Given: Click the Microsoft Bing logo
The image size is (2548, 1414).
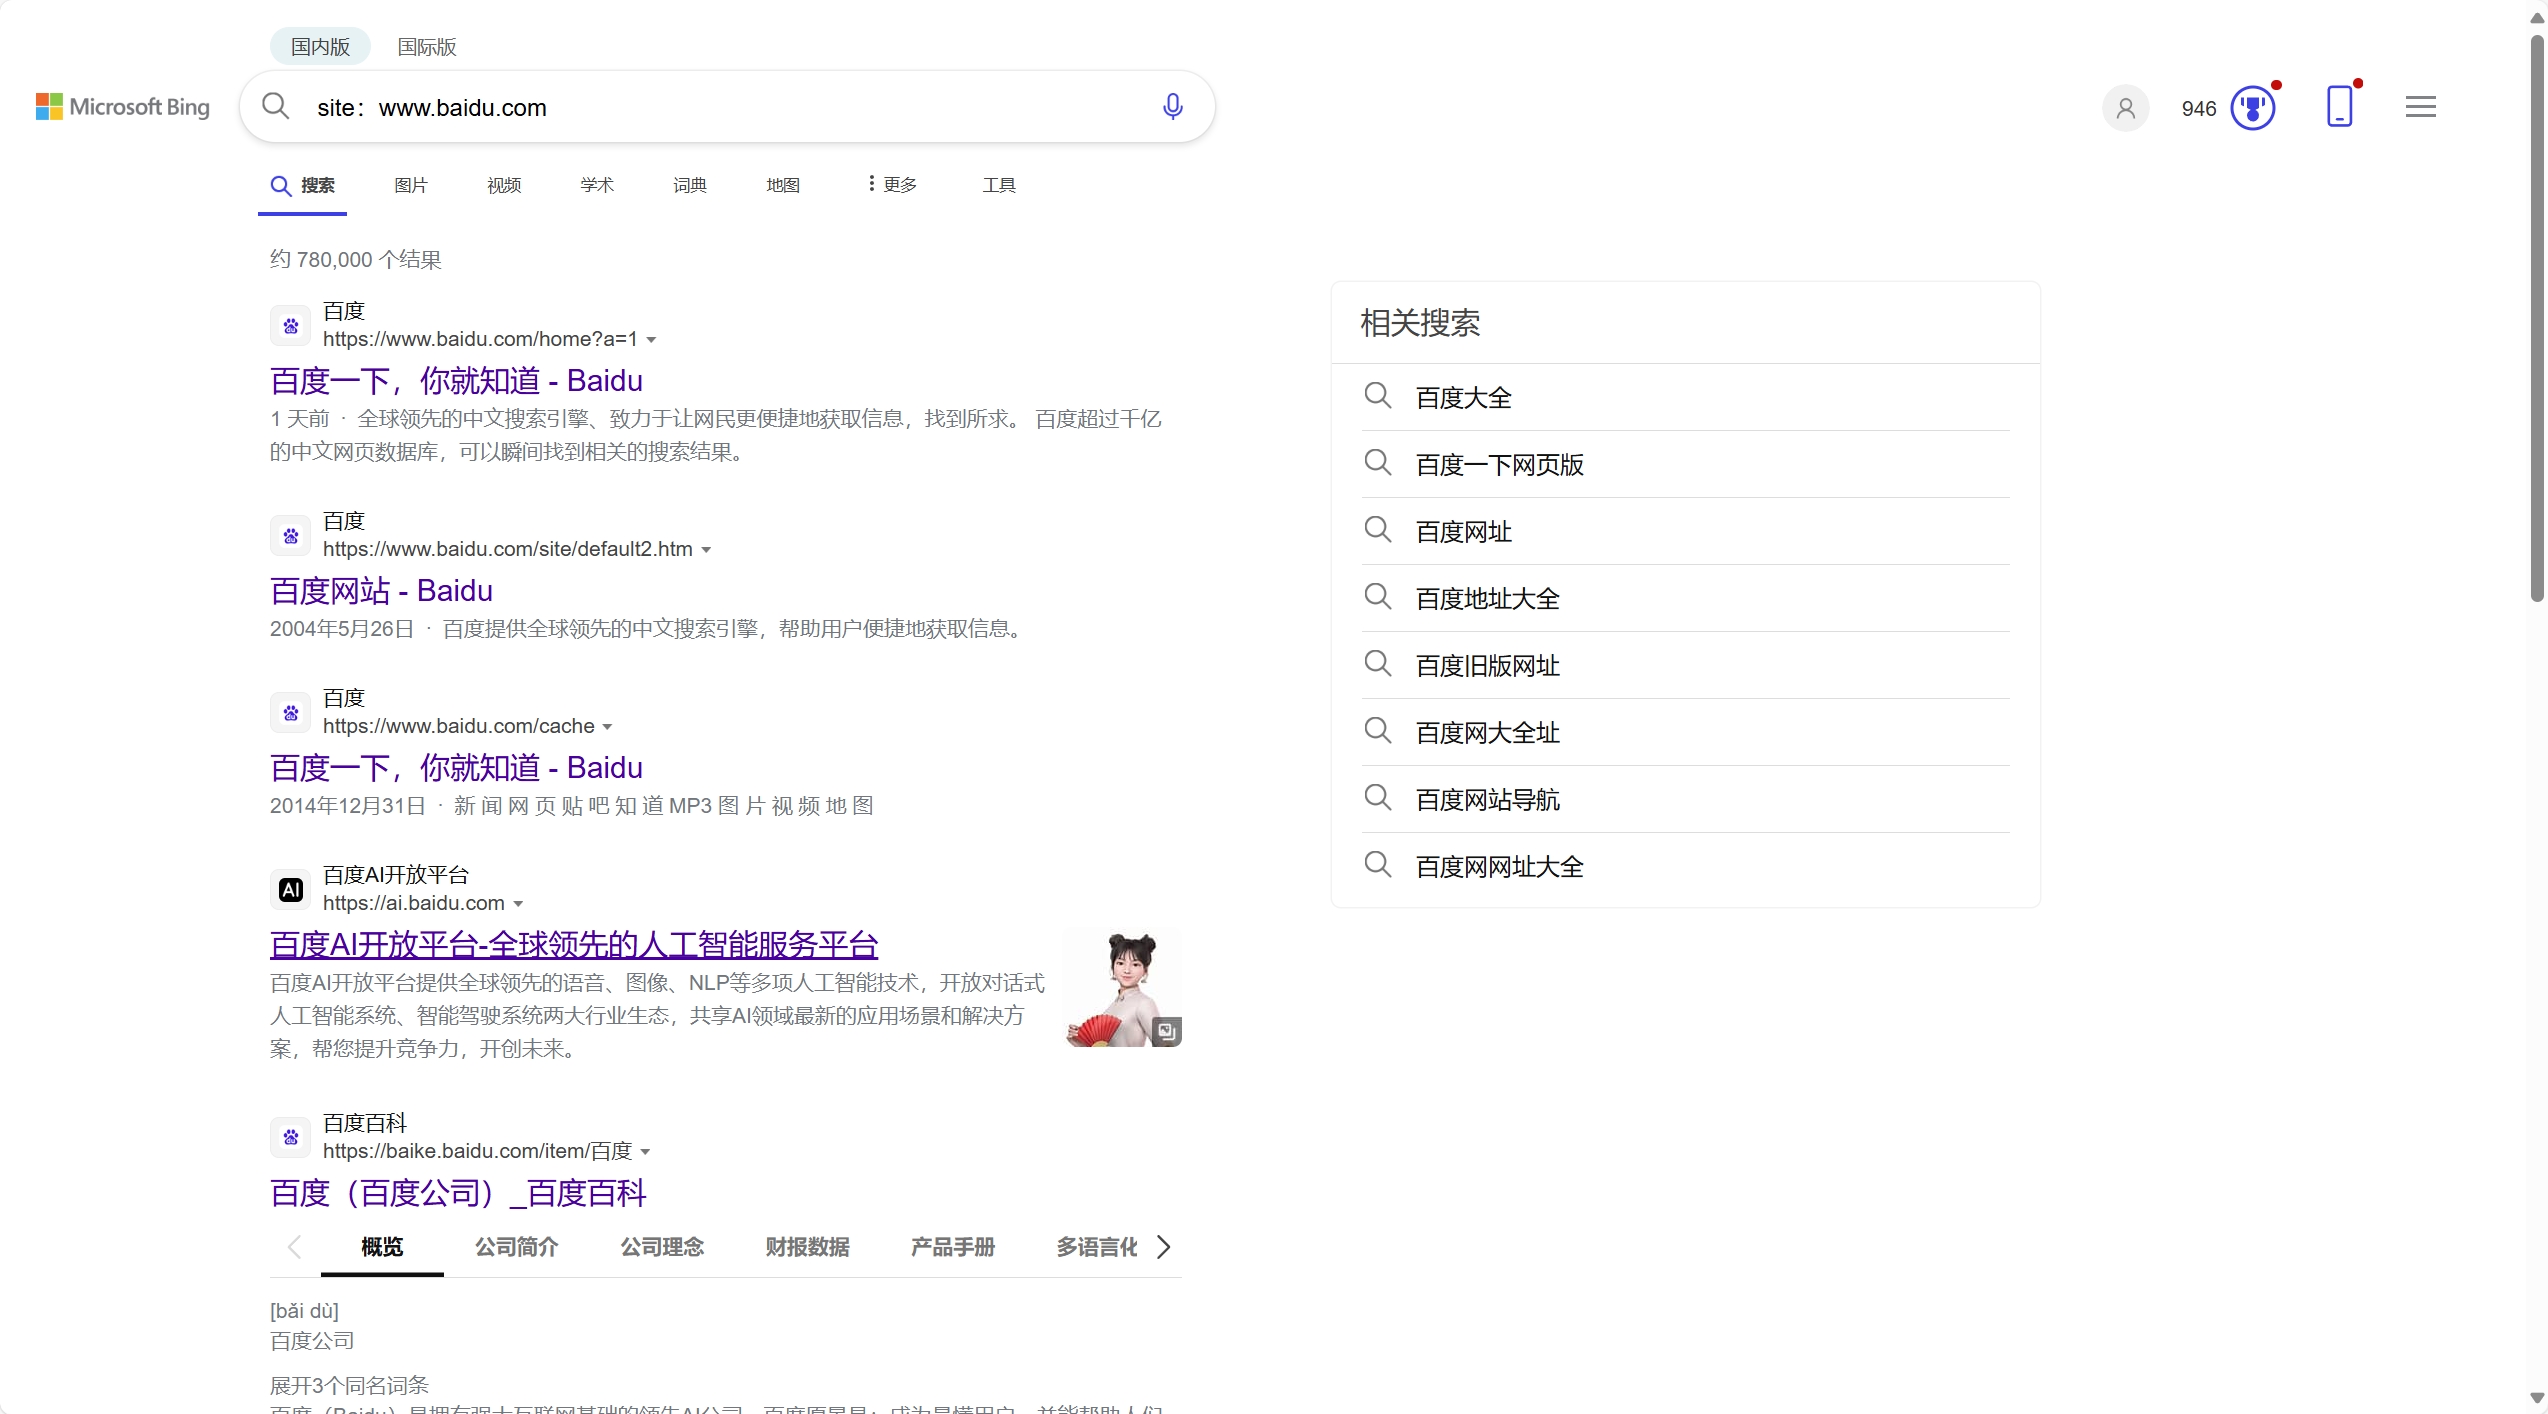Looking at the screenshot, I should [x=123, y=107].
